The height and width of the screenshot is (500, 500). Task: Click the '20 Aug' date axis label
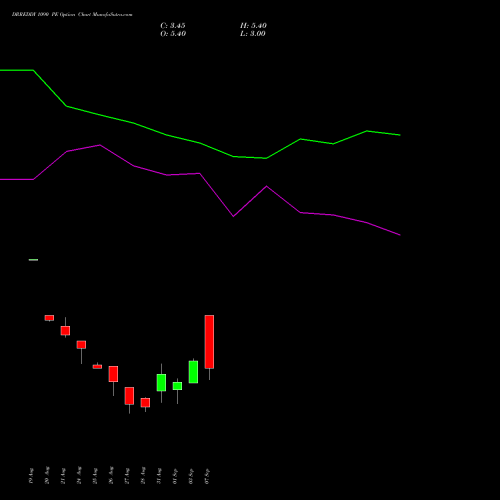coord(47,475)
